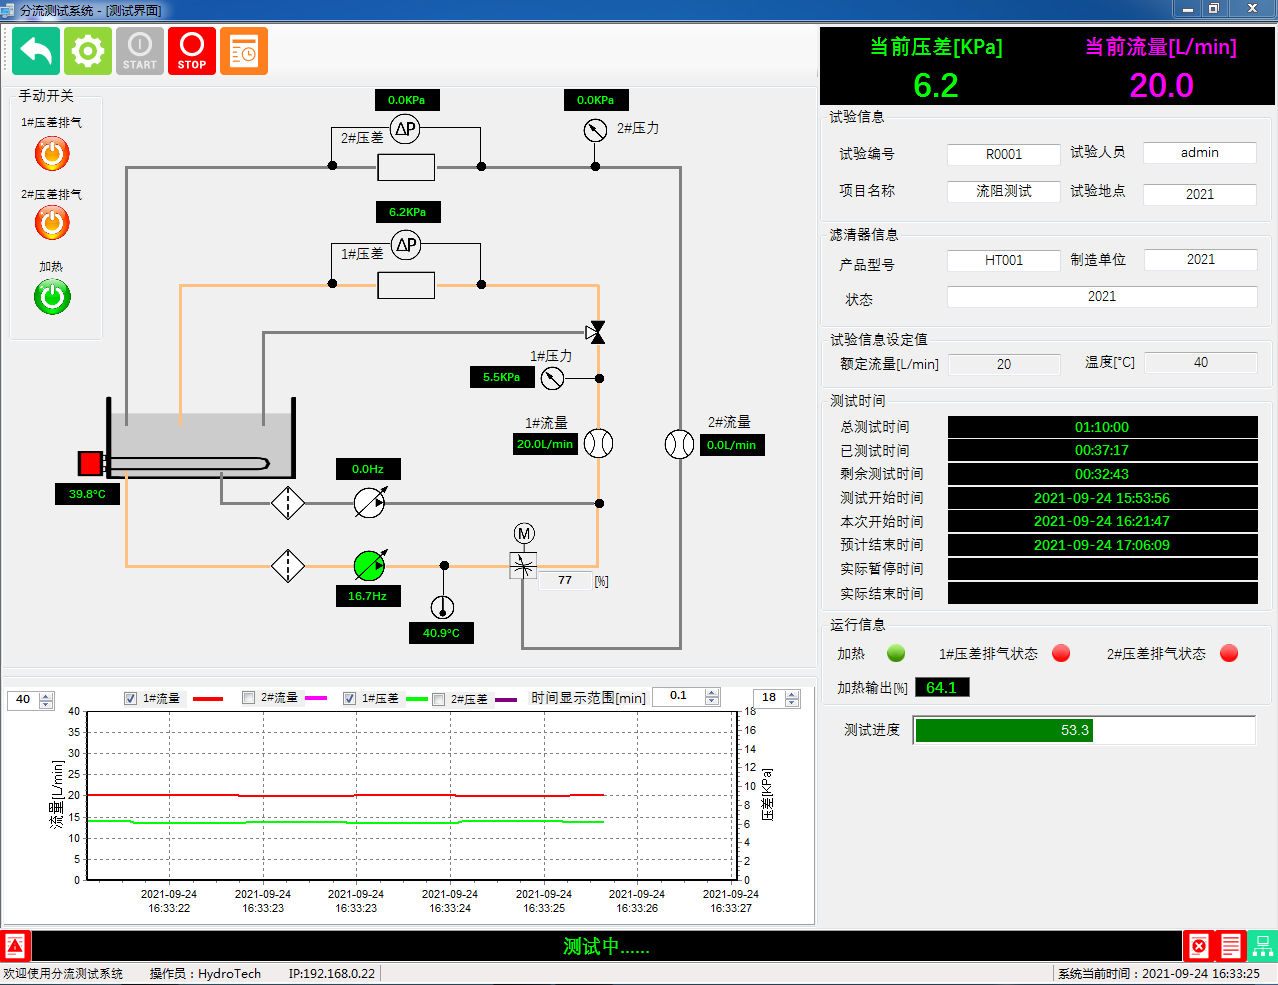Click the large 当前流量 value 20.0
This screenshot has height=985, width=1278.
(1161, 85)
